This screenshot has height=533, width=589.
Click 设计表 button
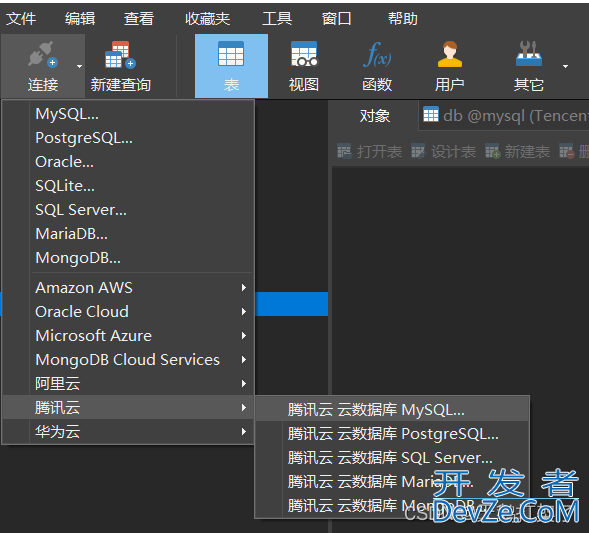444,152
